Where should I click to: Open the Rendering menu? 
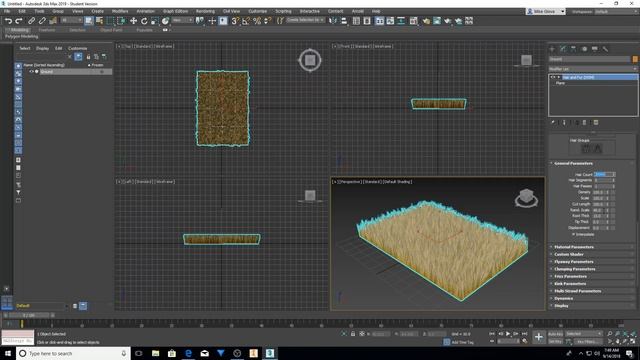coord(205,11)
